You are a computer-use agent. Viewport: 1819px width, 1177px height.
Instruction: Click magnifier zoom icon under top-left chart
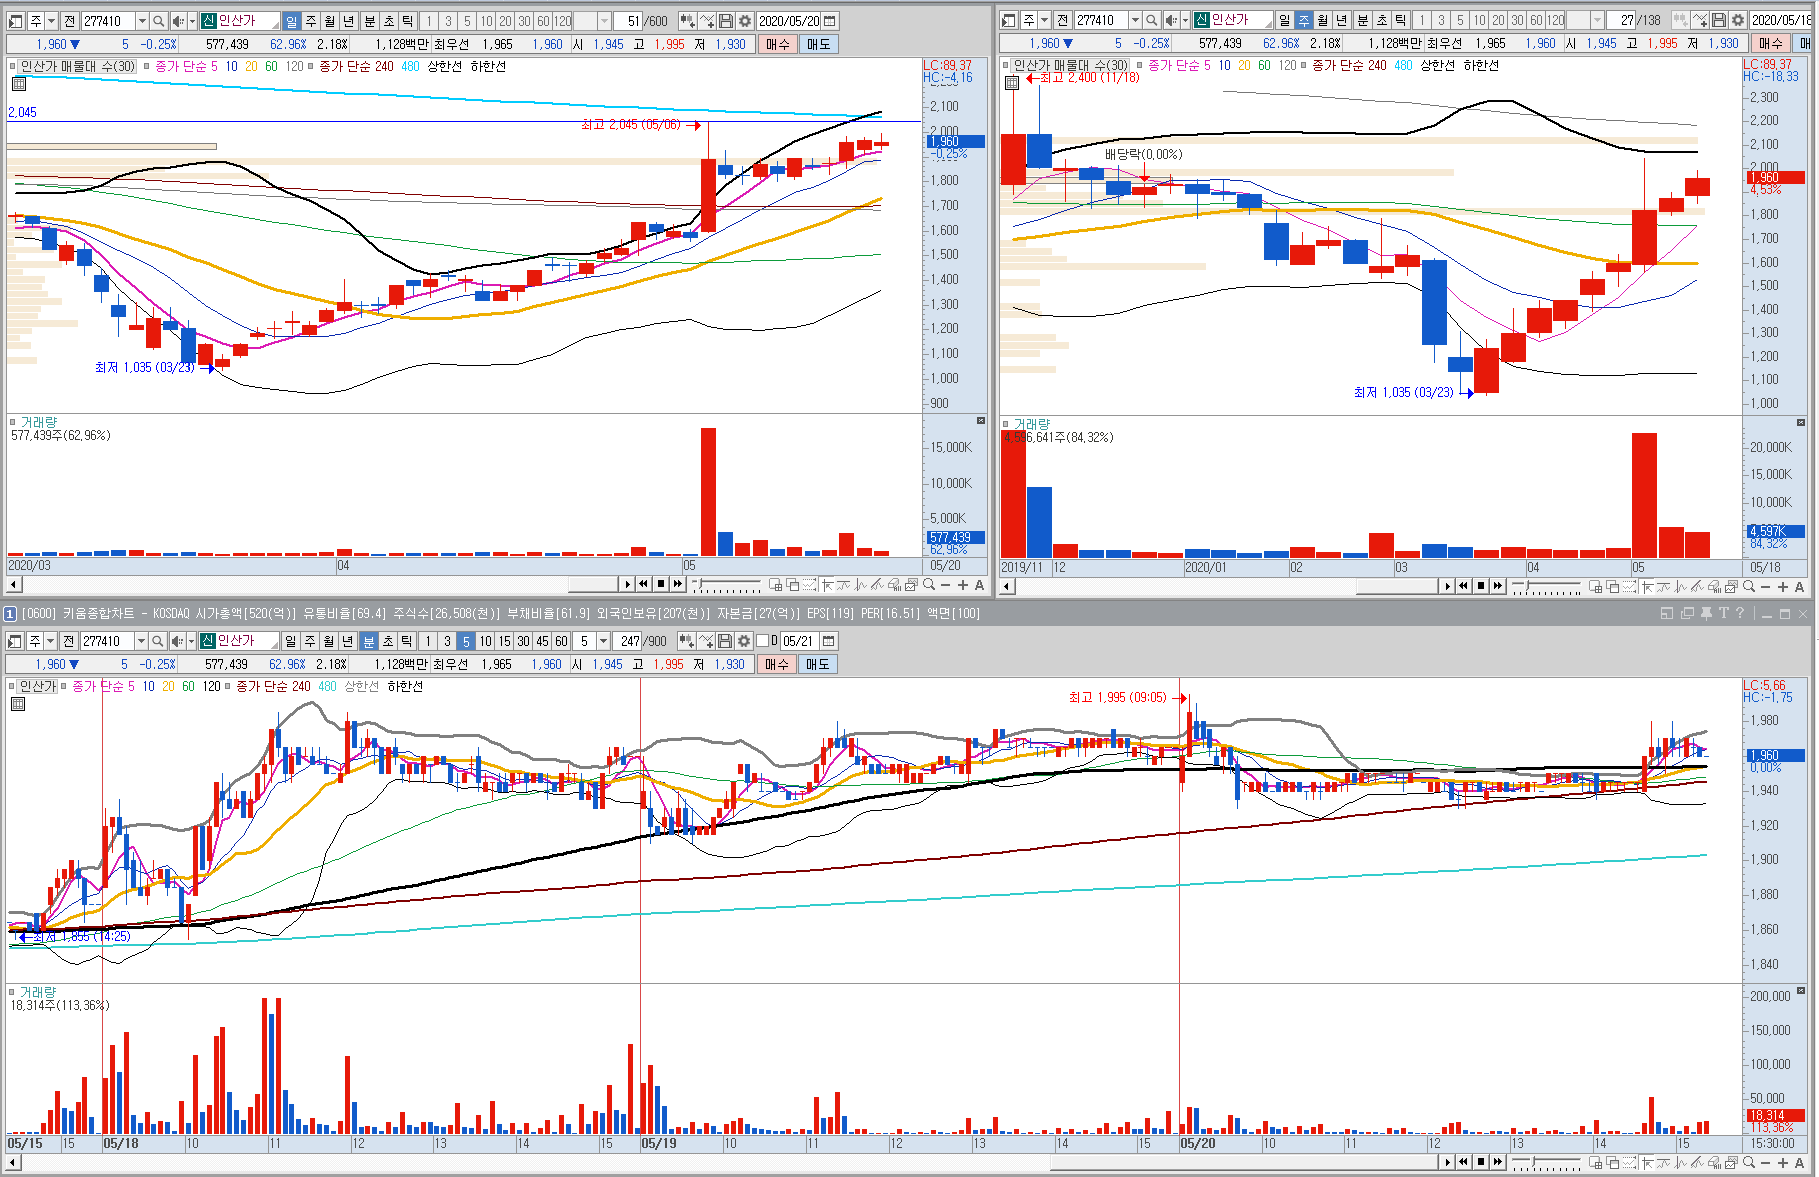click(x=929, y=585)
